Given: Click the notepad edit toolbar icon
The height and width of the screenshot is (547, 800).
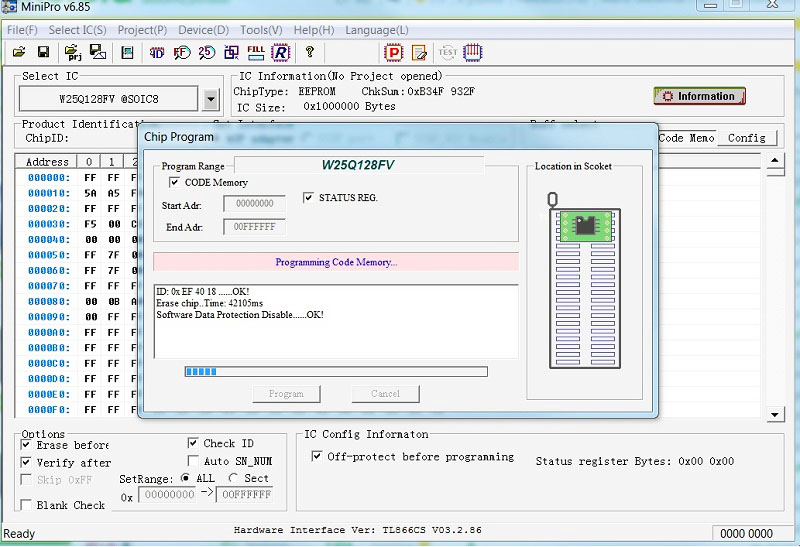Looking at the screenshot, I should click(x=419, y=53).
